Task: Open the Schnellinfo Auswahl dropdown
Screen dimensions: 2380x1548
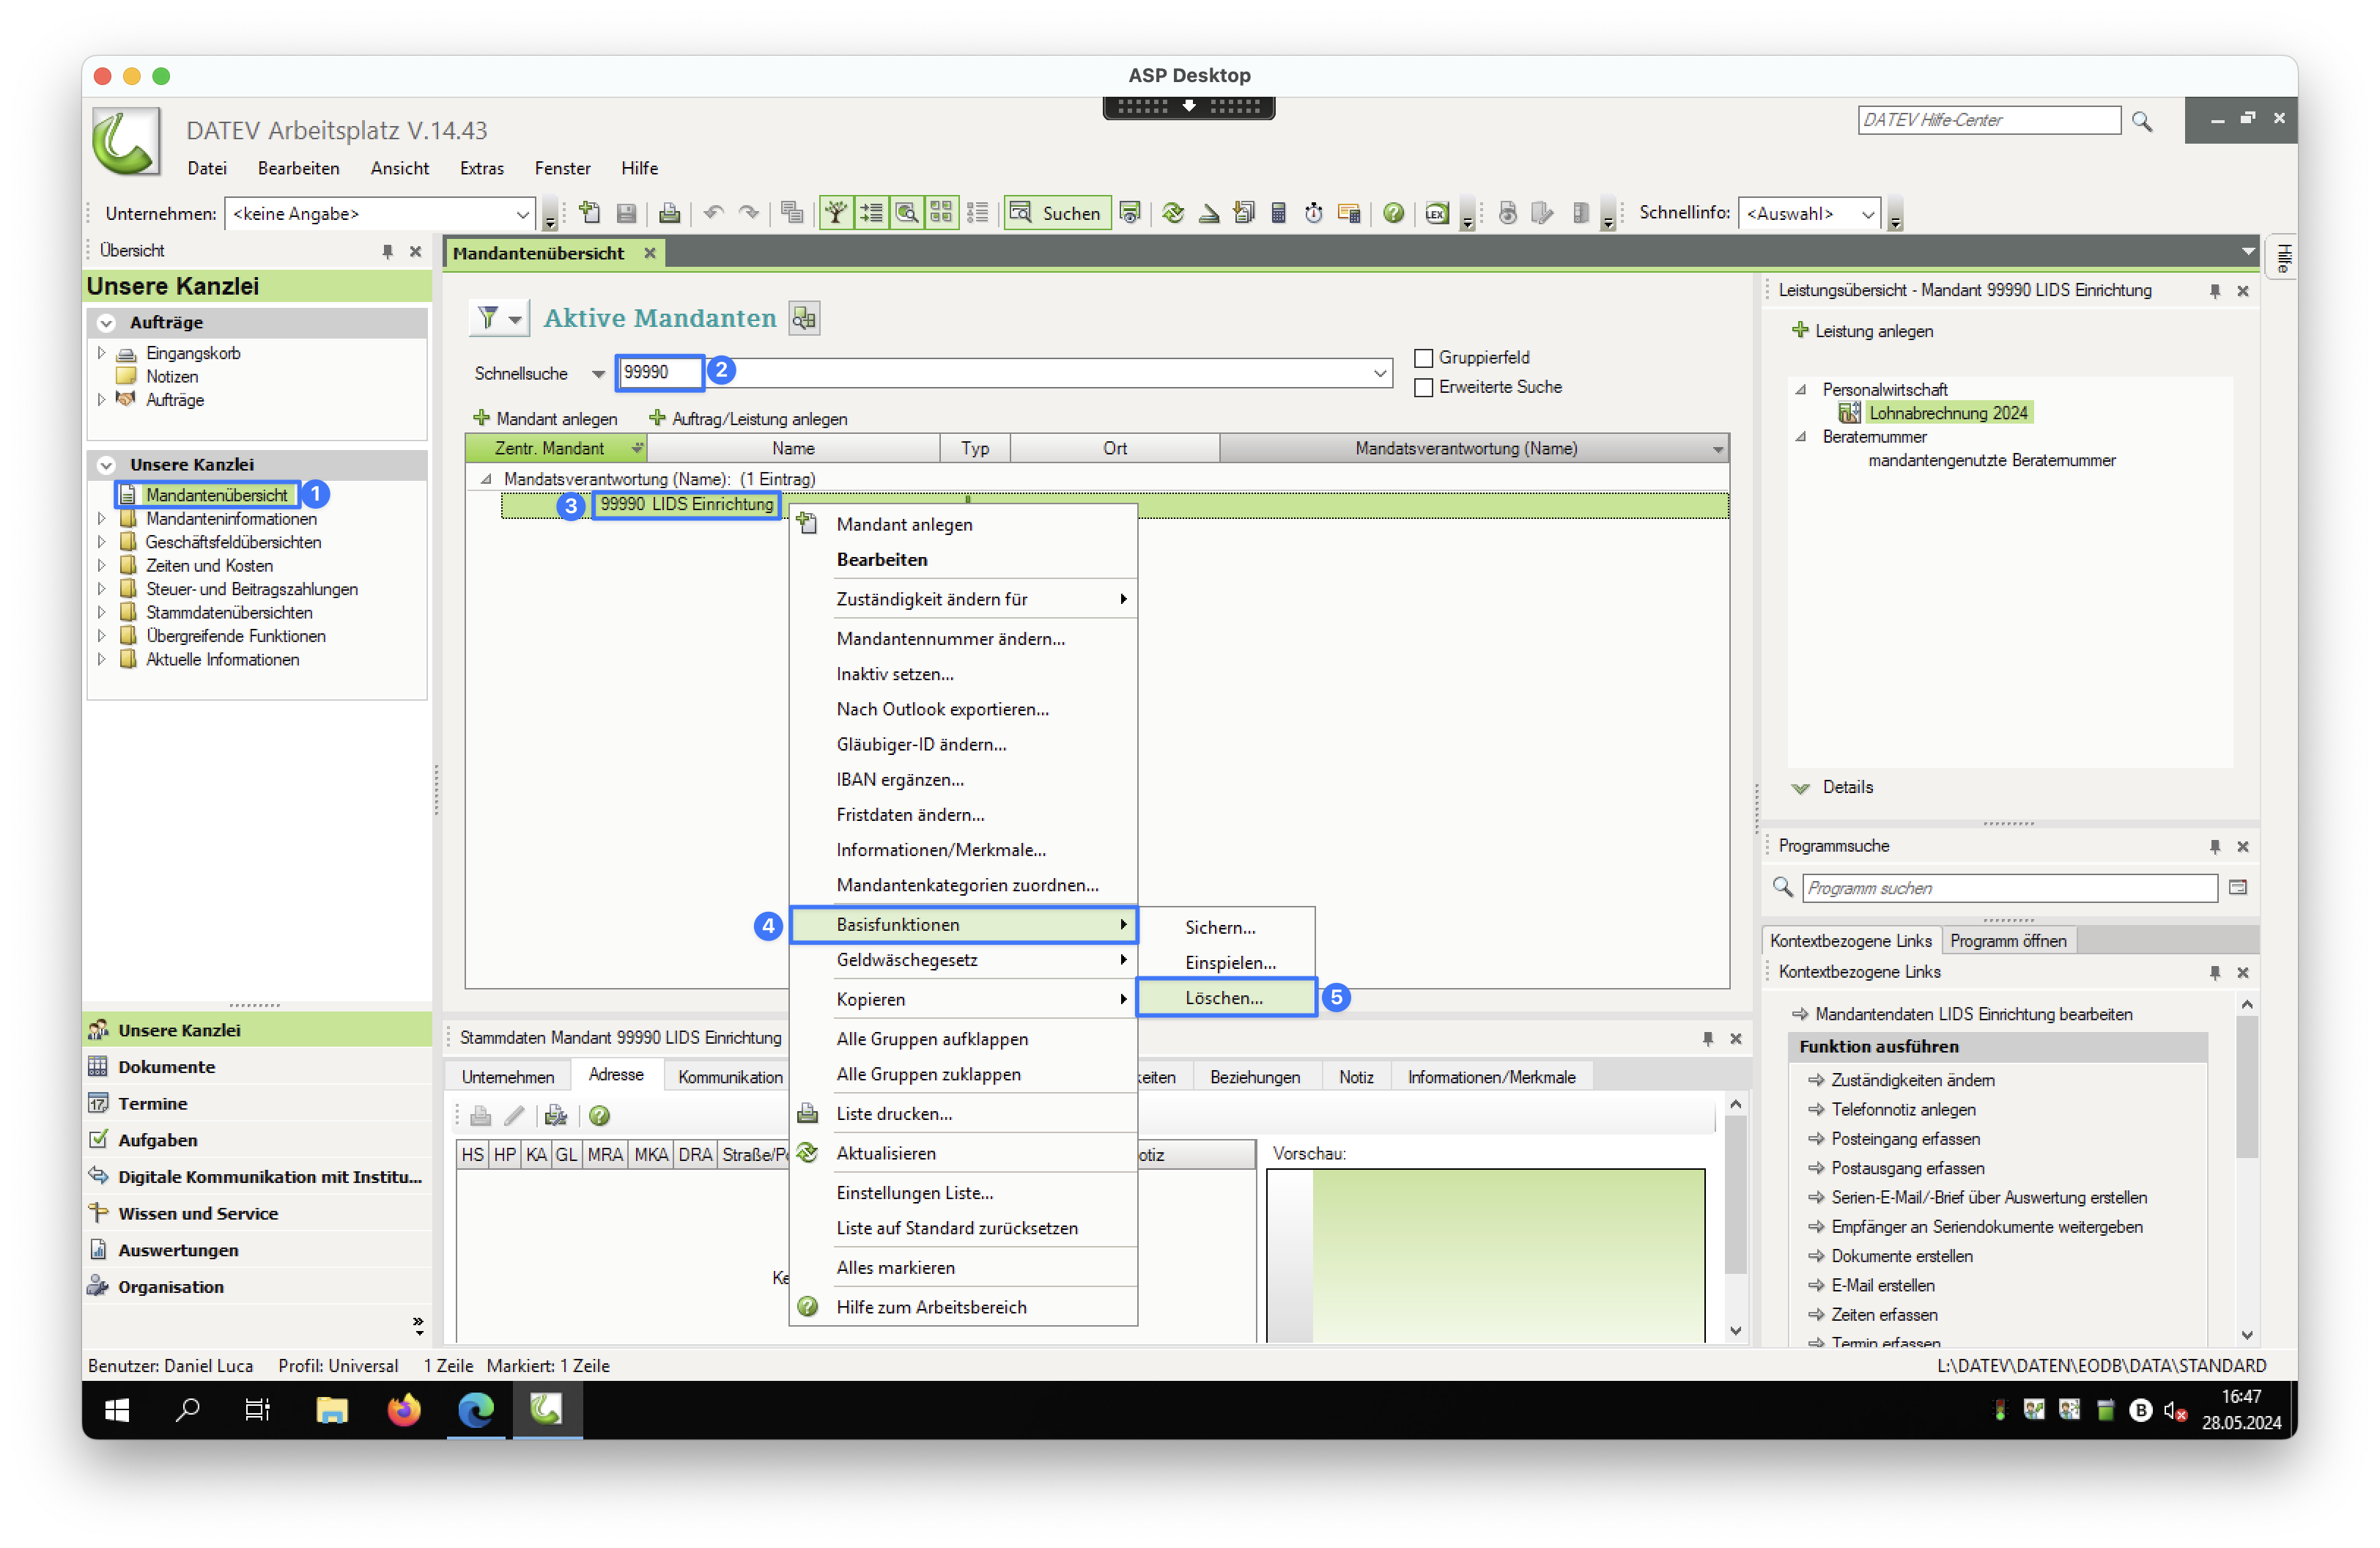Action: click(1866, 214)
